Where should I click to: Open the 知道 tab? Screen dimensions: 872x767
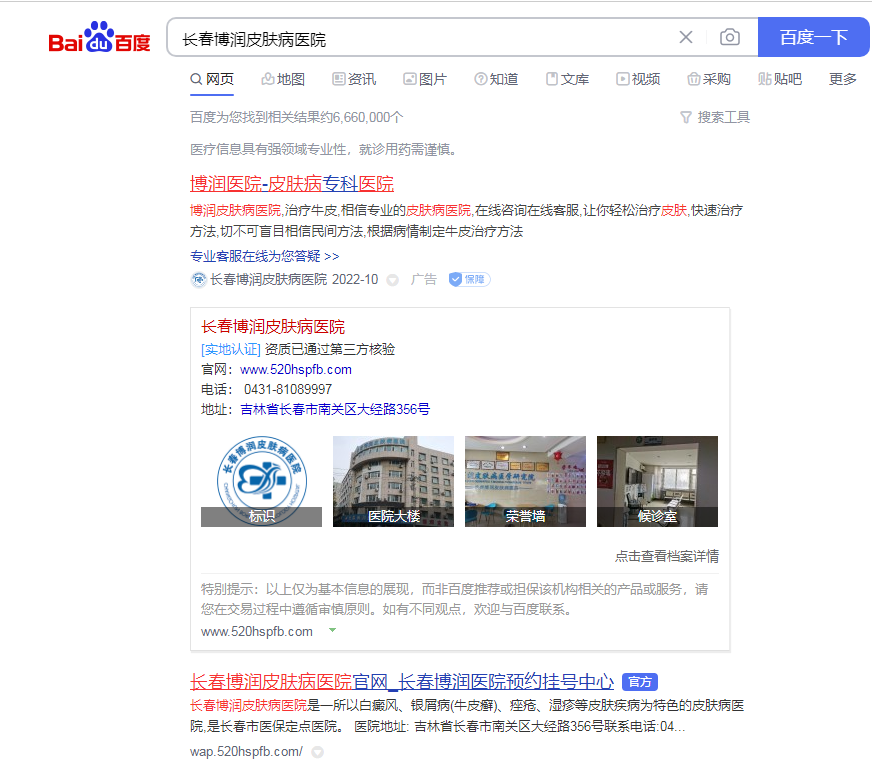pos(496,80)
